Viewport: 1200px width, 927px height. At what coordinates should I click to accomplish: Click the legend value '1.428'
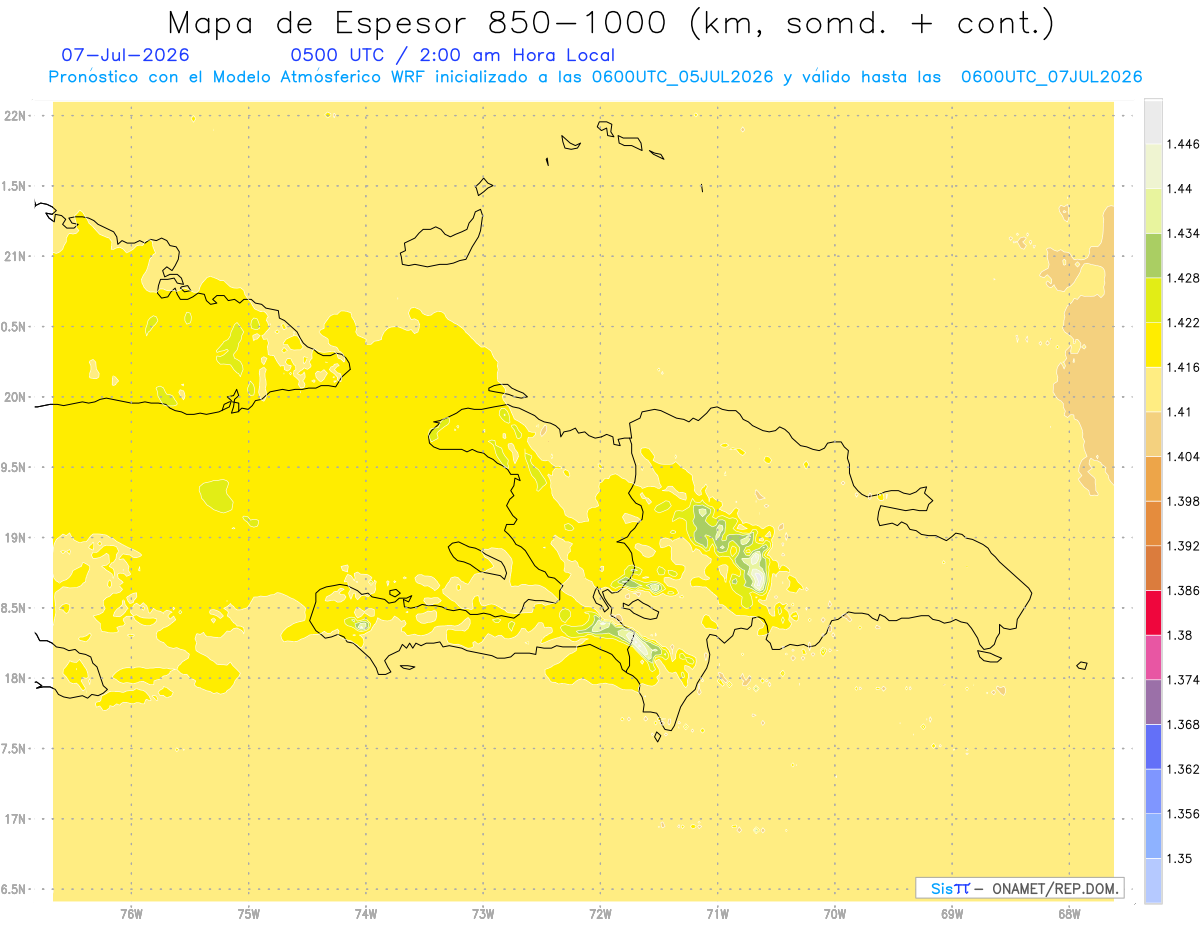pyautogui.click(x=1183, y=278)
